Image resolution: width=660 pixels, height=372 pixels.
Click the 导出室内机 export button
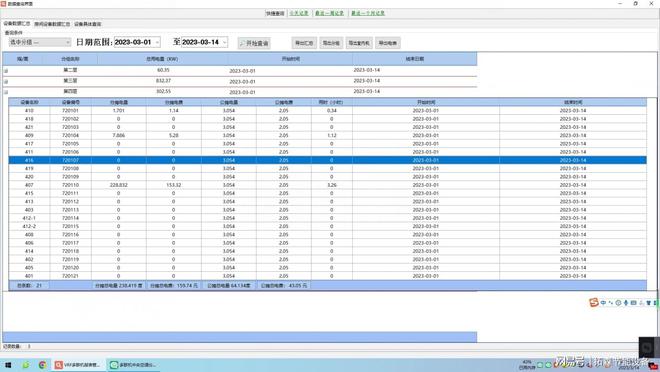(359, 43)
